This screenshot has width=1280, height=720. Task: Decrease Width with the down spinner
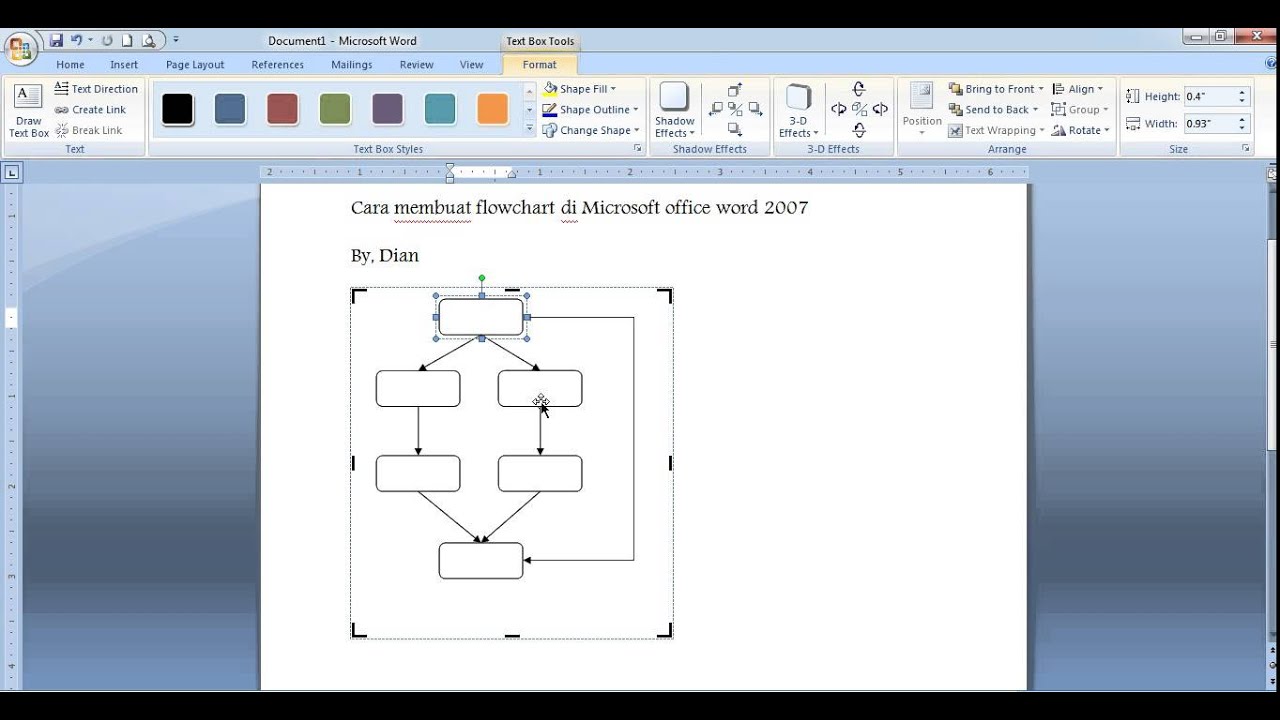coord(1242,129)
